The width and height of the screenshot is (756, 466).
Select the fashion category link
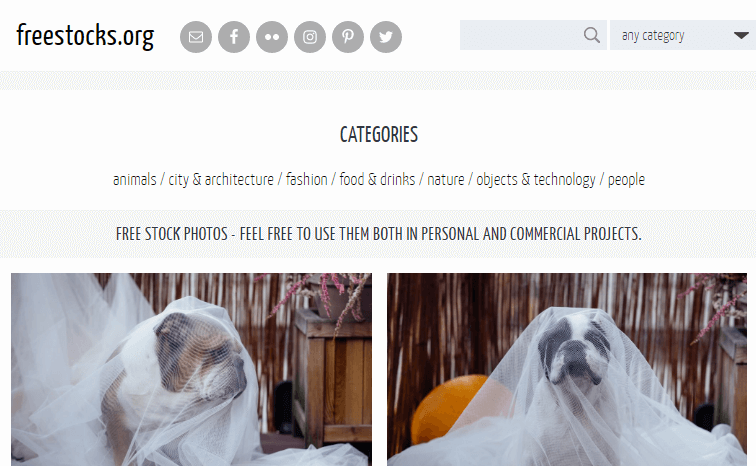(x=307, y=179)
